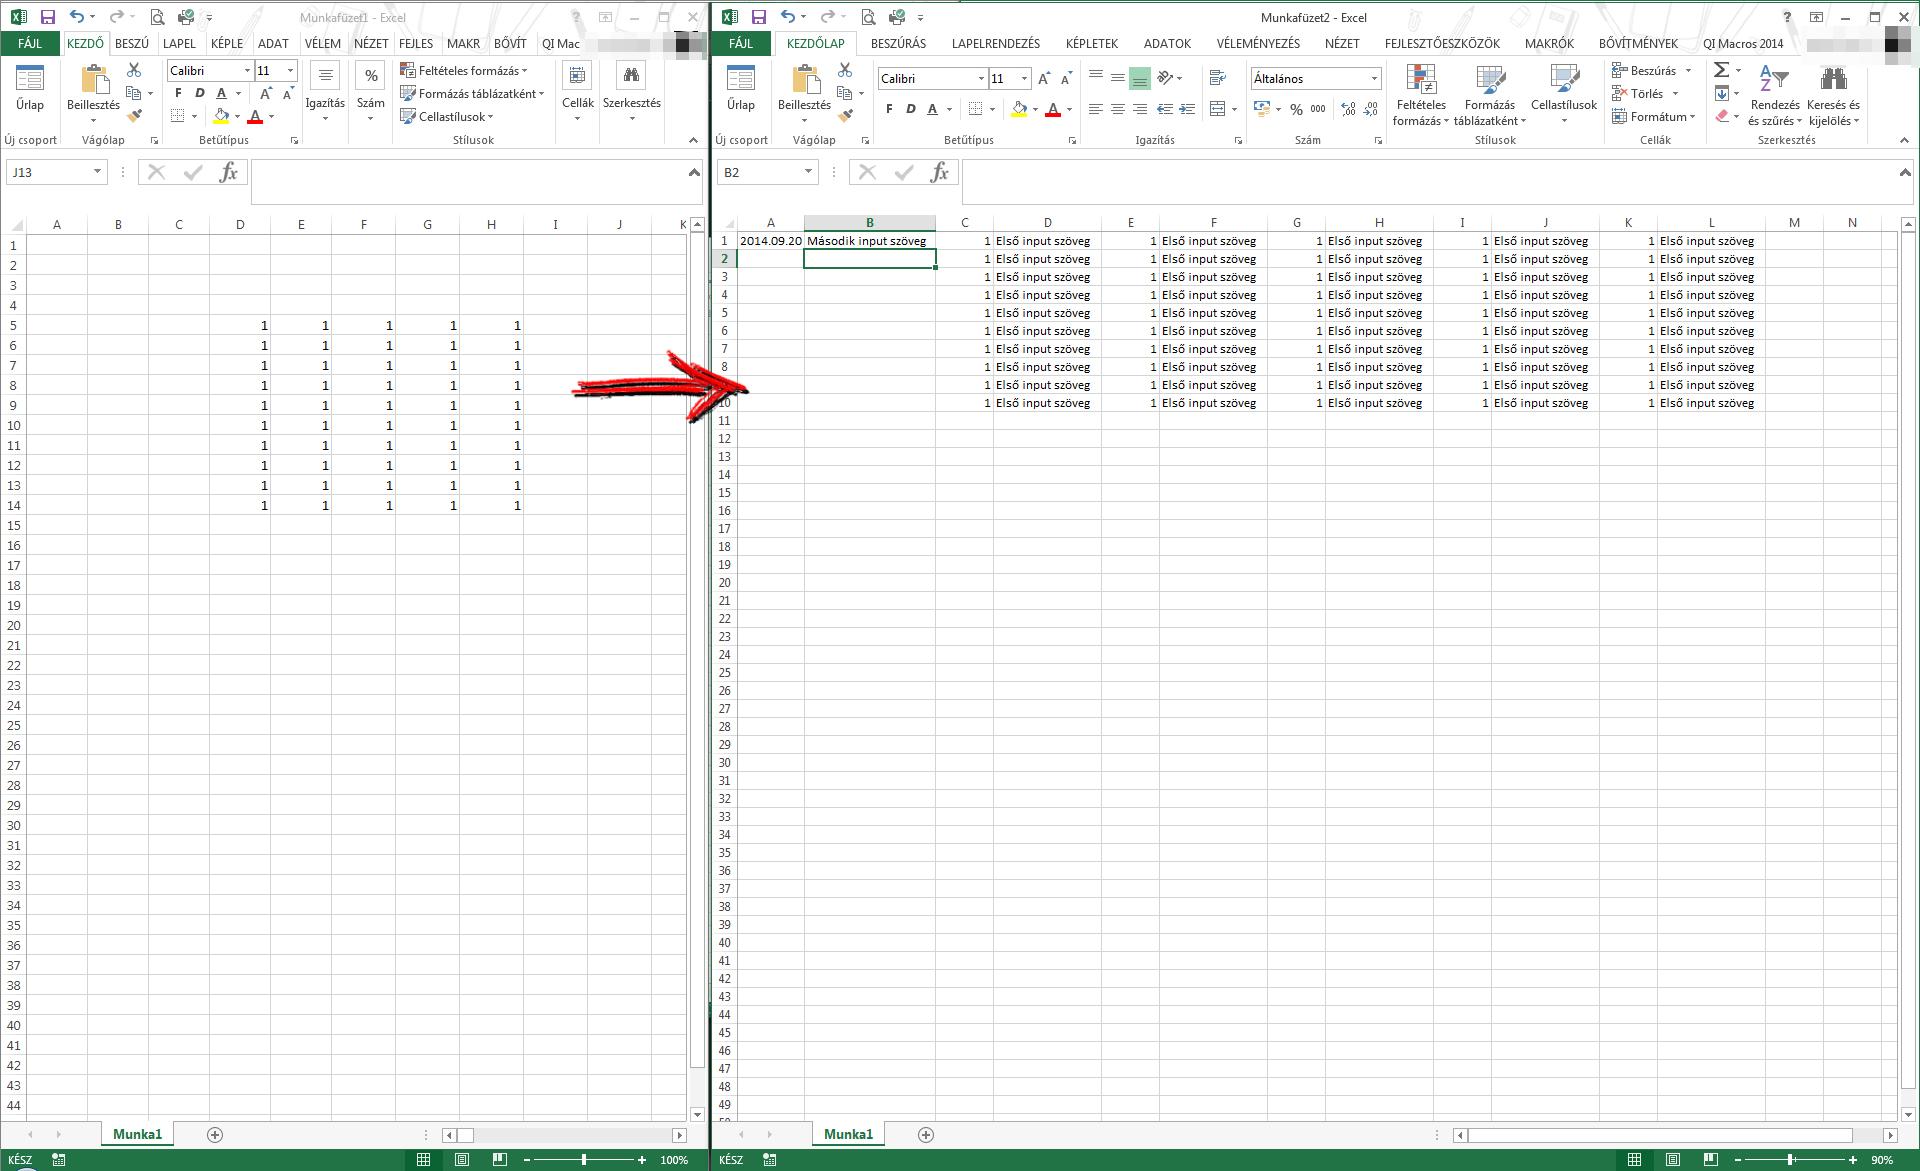Screen dimensions: 1920x1171
Task: Open FEJLESZTŐESZKÖZÖK tab in Munkafüzet2
Action: [x=1442, y=44]
